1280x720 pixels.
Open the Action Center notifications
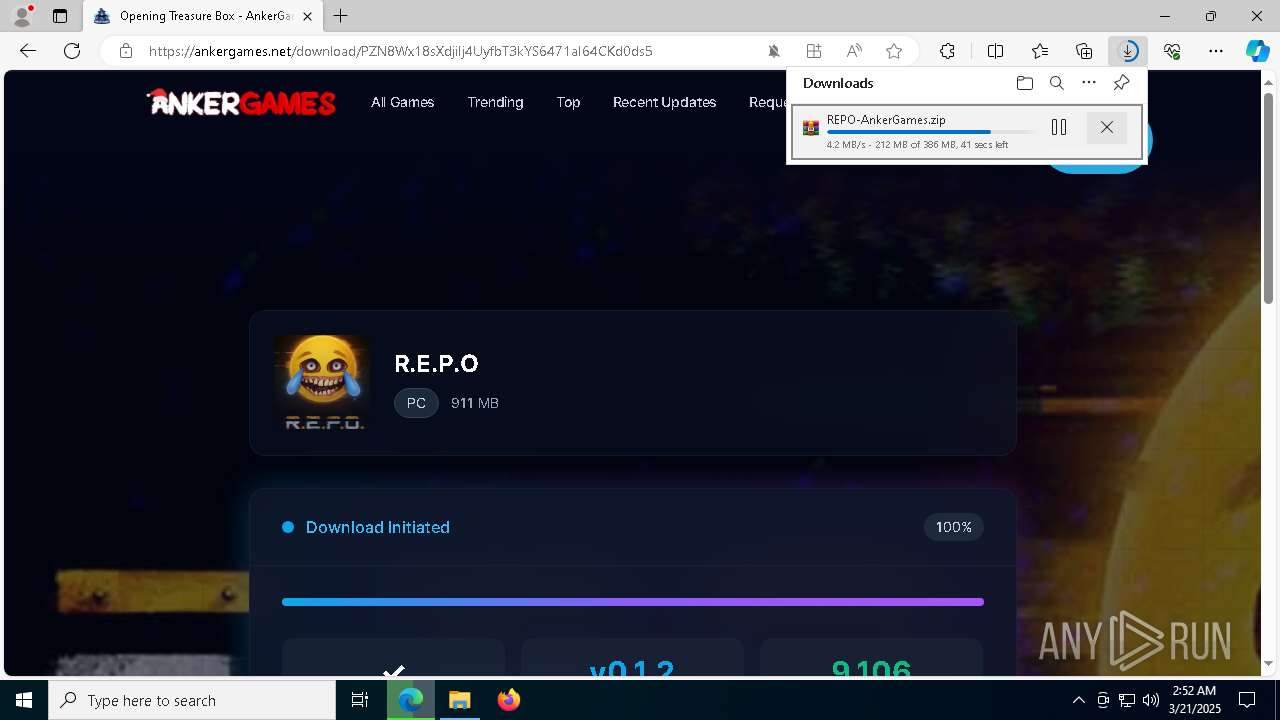pyautogui.click(x=1247, y=700)
